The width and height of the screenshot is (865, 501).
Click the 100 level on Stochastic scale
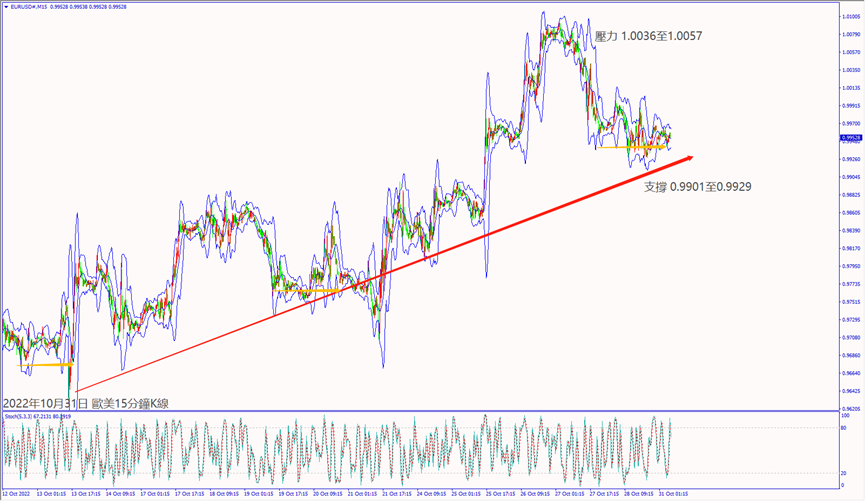click(847, 414)
